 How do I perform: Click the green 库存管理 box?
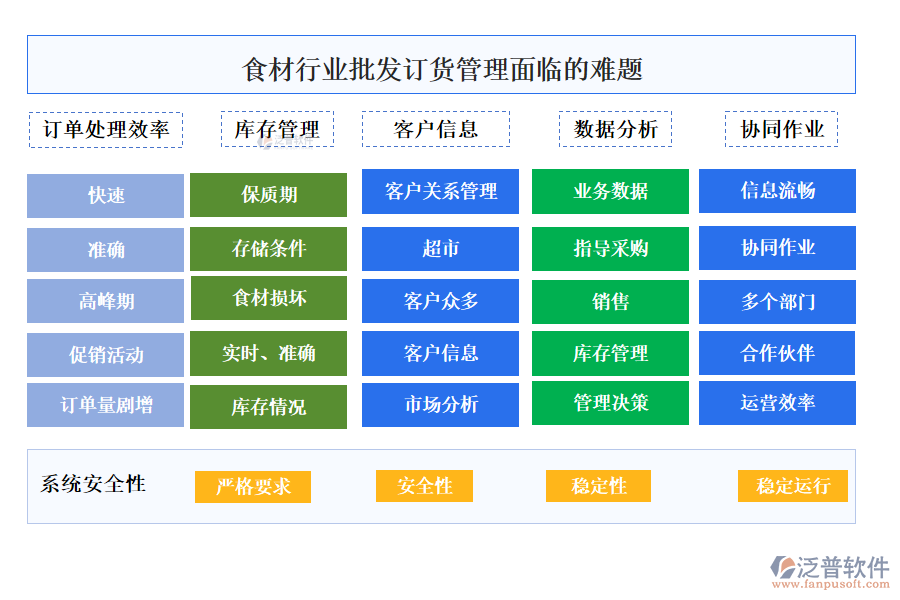click(x=610, y=354)
